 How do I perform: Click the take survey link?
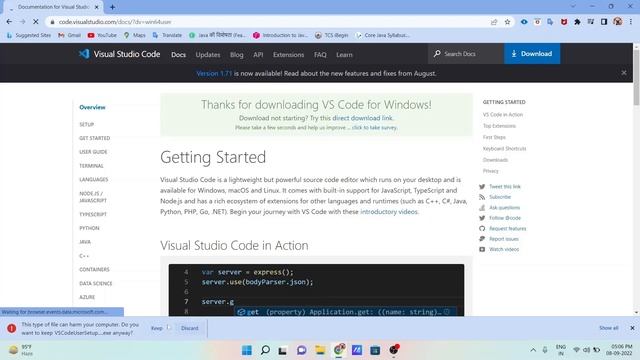click(374, 128)
